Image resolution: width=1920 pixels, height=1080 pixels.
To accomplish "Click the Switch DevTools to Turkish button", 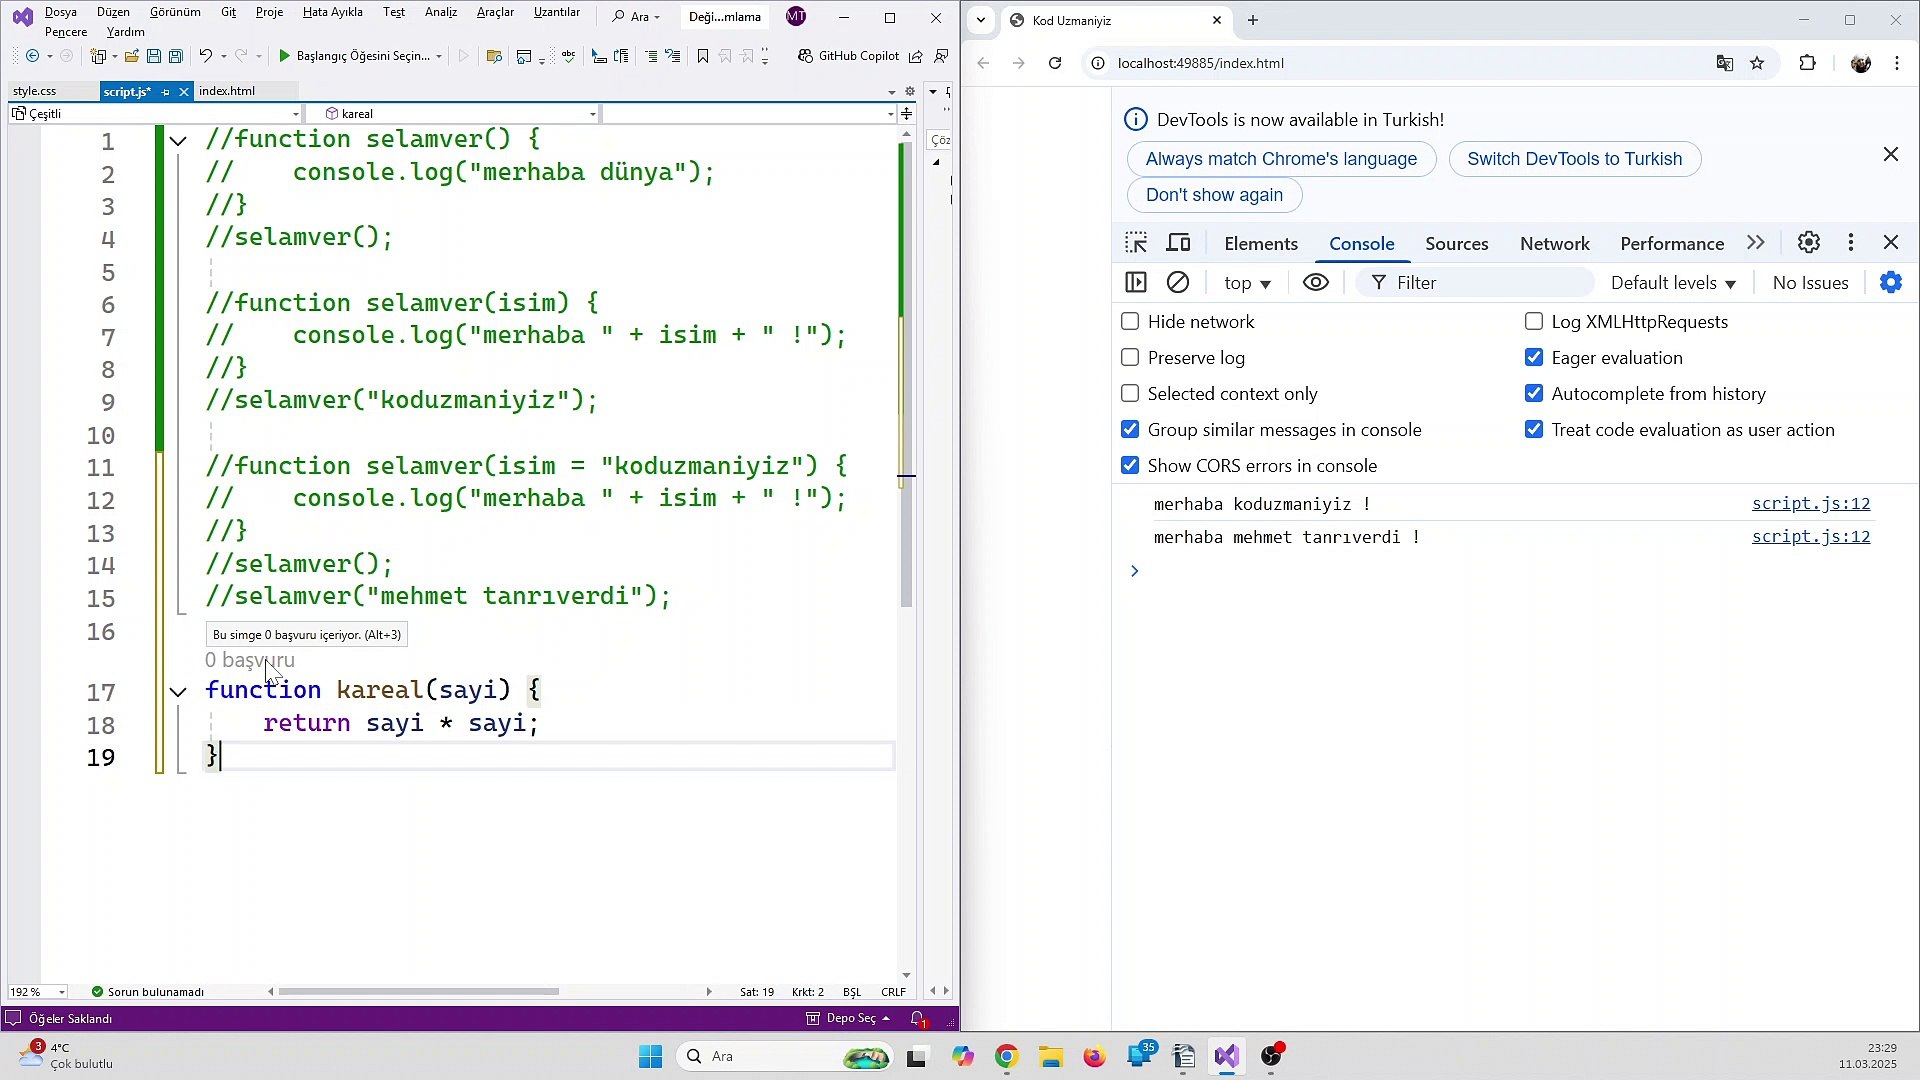I will point(1574,158).
